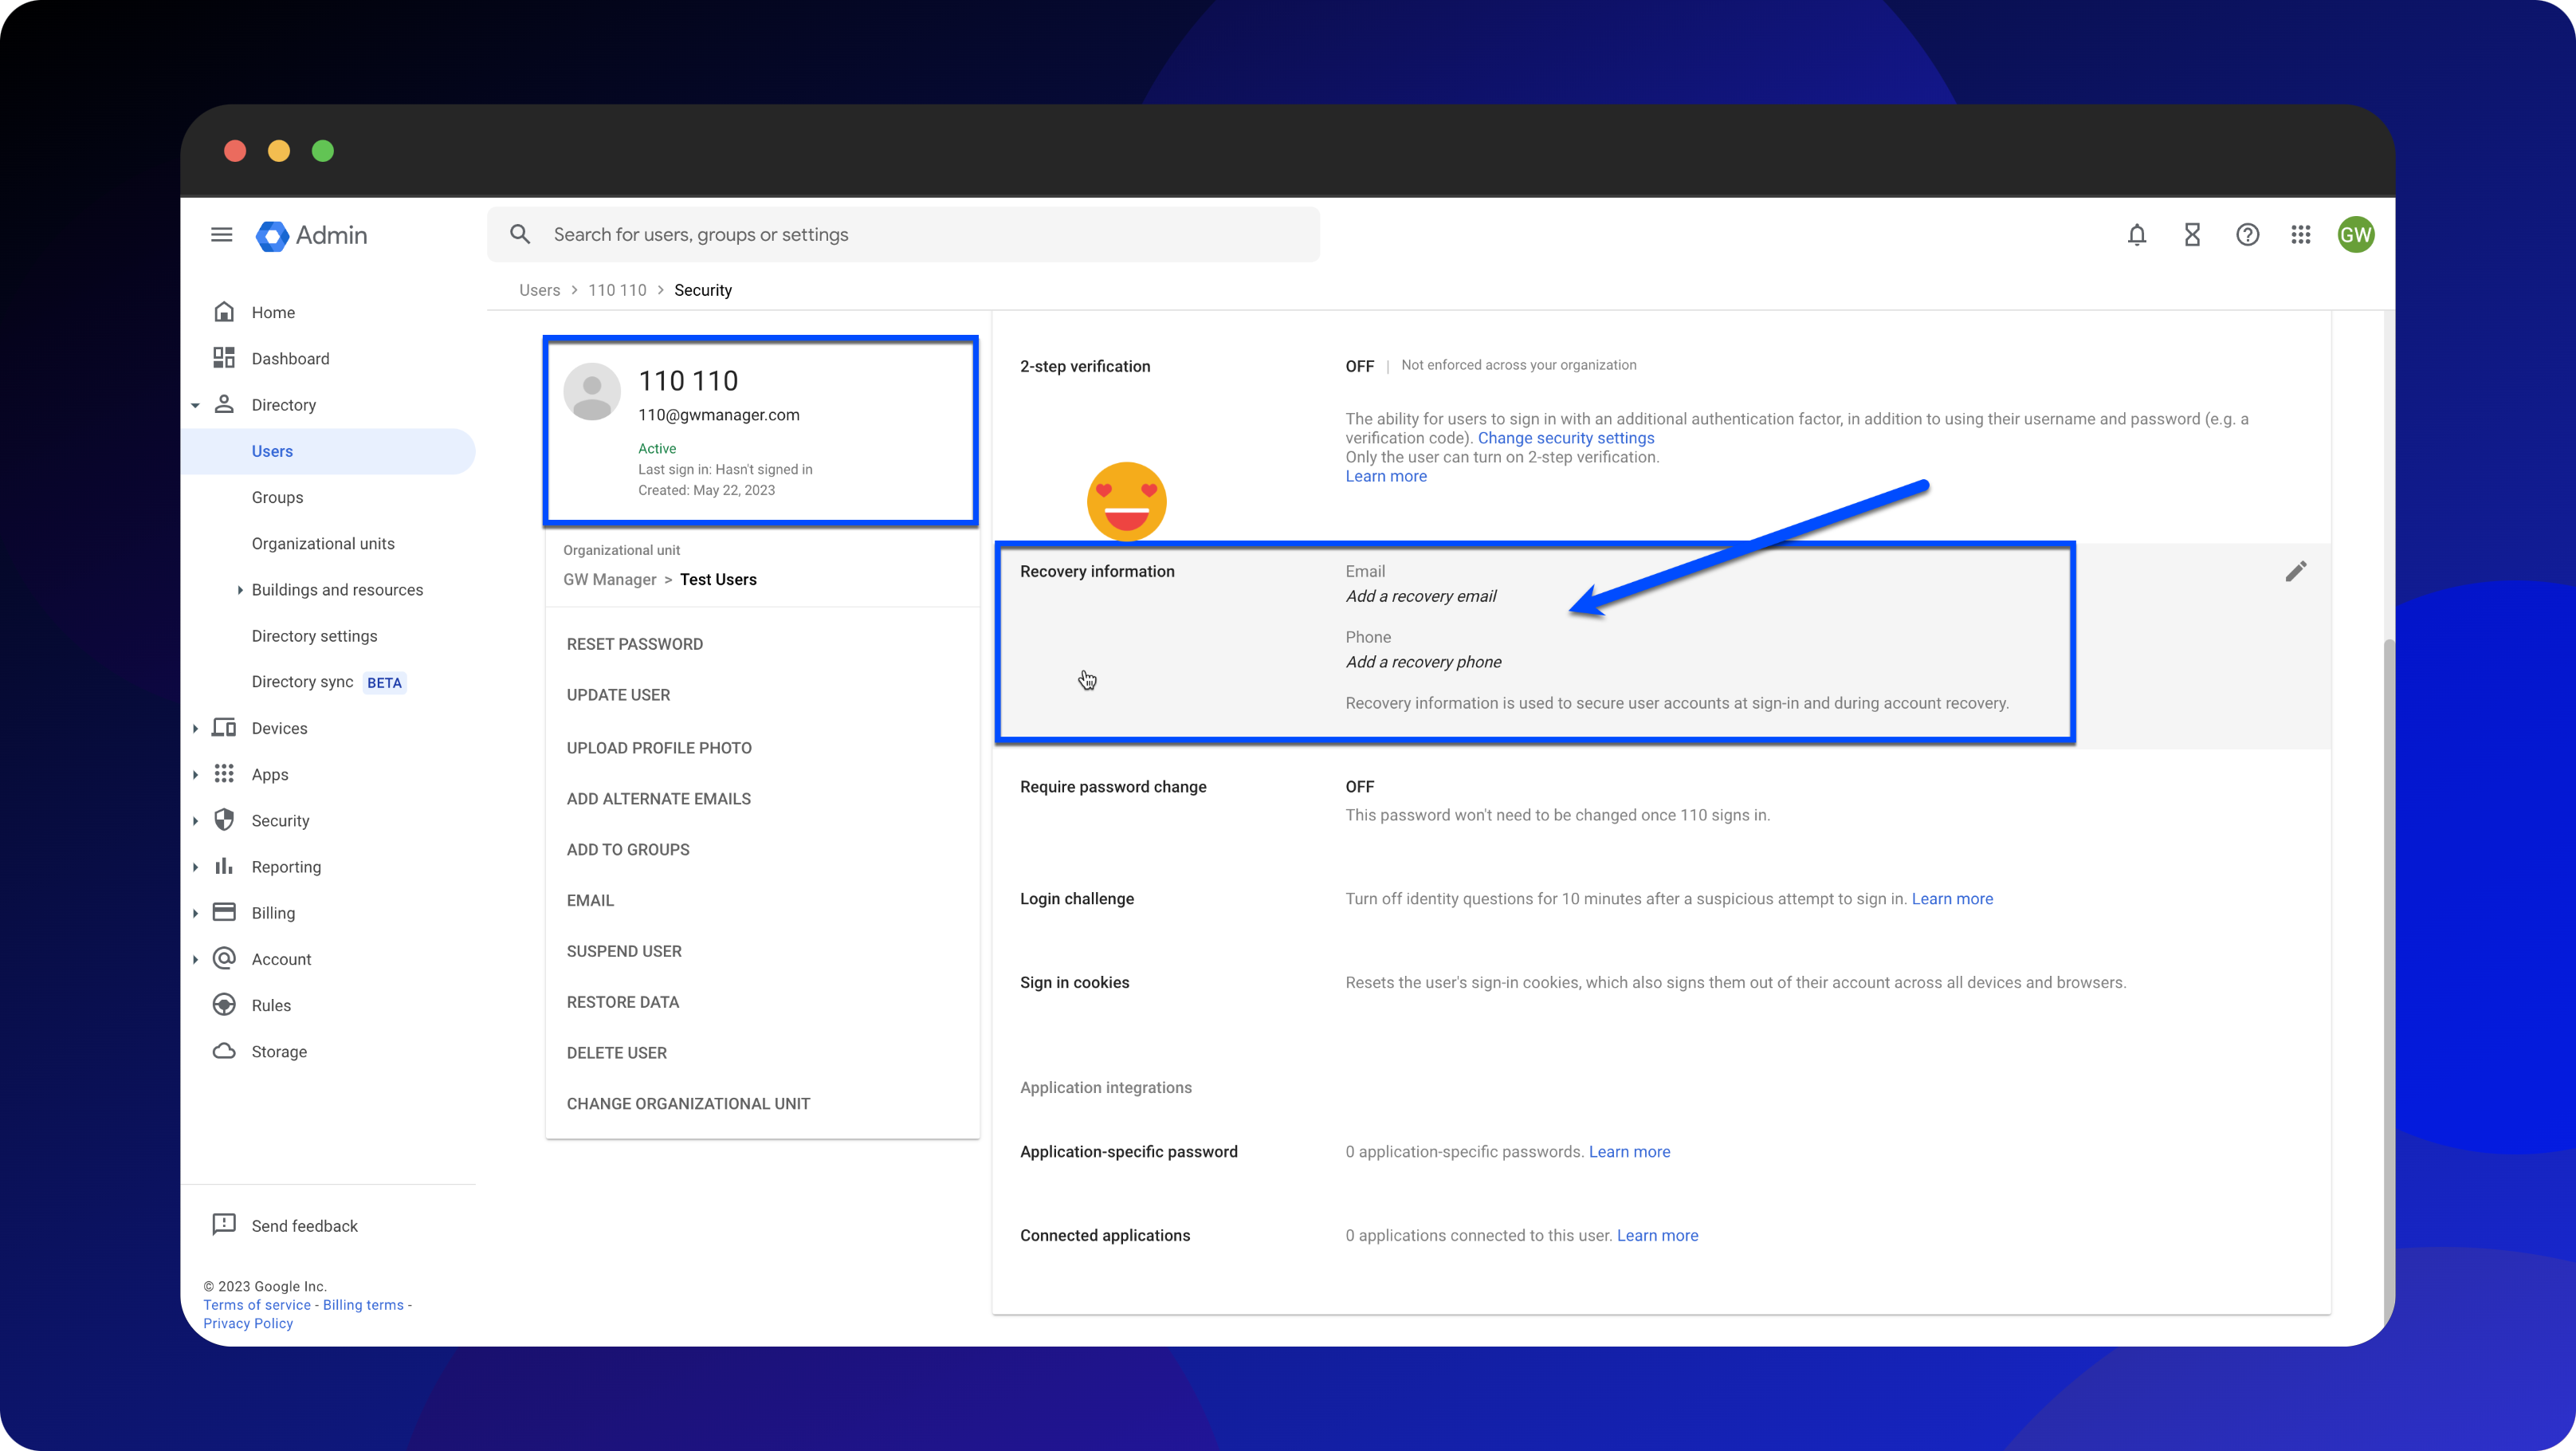This screenshot has width=2576, height=1451.
Task: Open Learn more for Login challenge
Action: click(x=1952, y=899)
